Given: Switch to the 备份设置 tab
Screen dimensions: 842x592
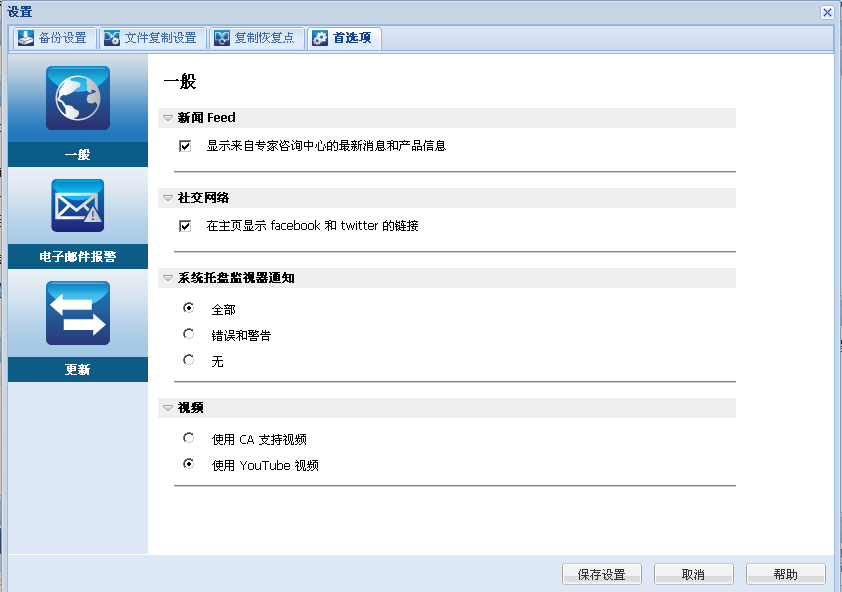Looking at the screenshot, I should (x=55, y=38).
